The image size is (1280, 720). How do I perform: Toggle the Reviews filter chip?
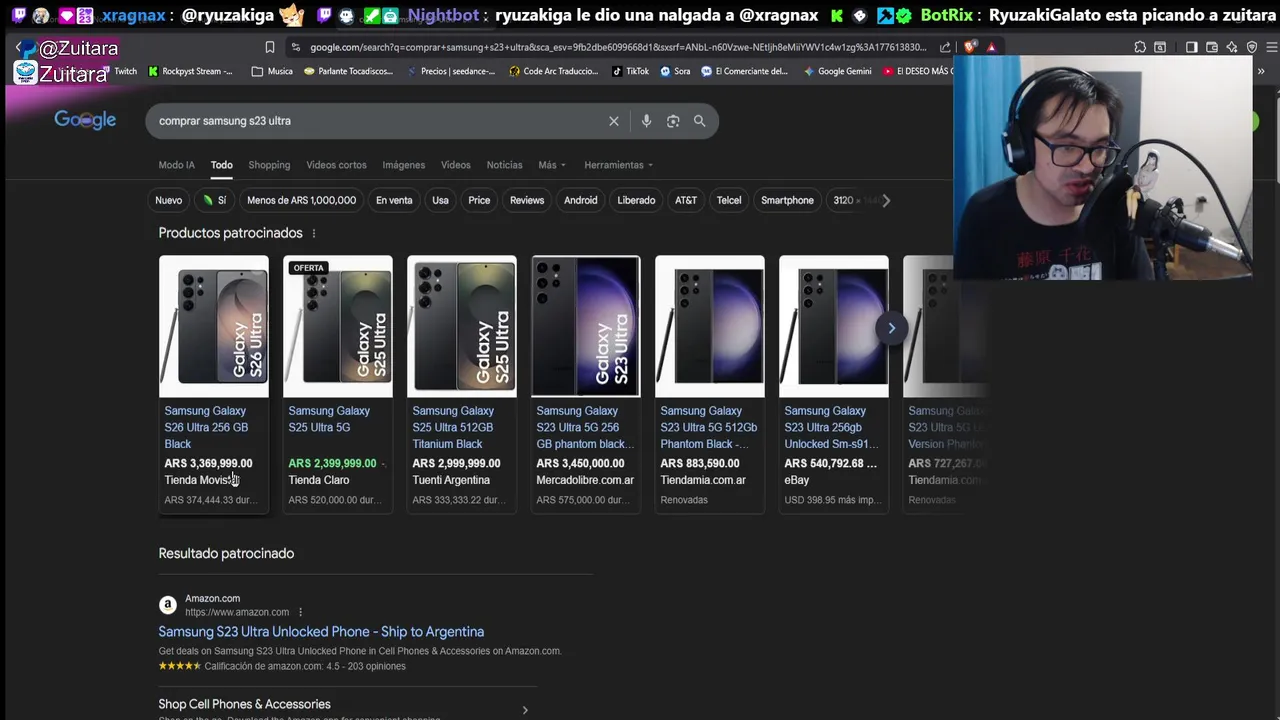[x=527, y=200]
